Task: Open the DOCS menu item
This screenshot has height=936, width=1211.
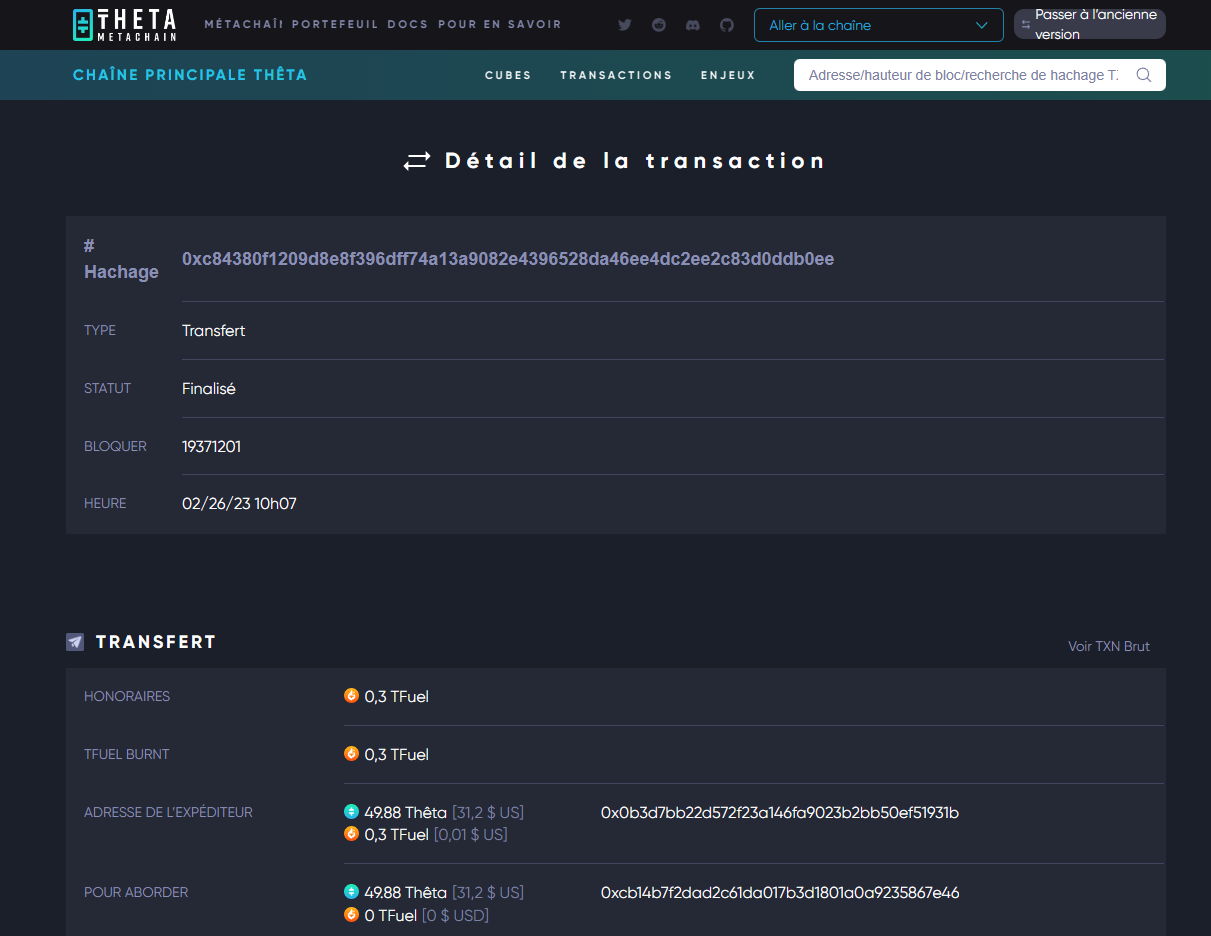Action: 408,24
